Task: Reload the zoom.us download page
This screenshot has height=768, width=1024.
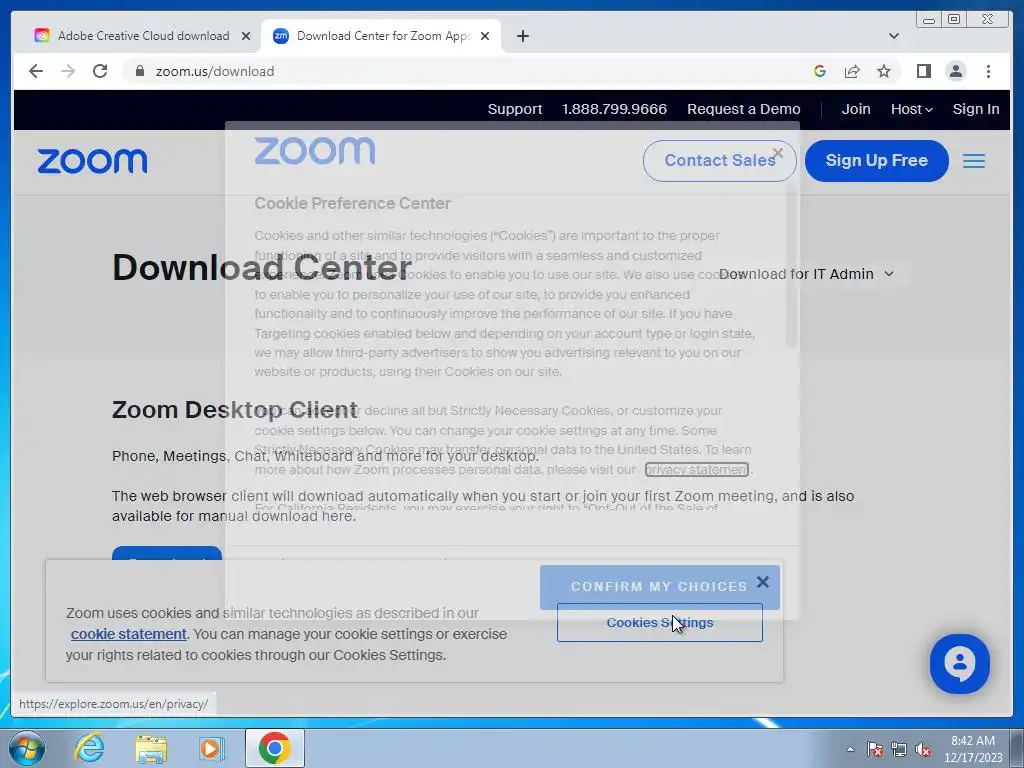Action: pyautogui.click(x=100, y=71)
